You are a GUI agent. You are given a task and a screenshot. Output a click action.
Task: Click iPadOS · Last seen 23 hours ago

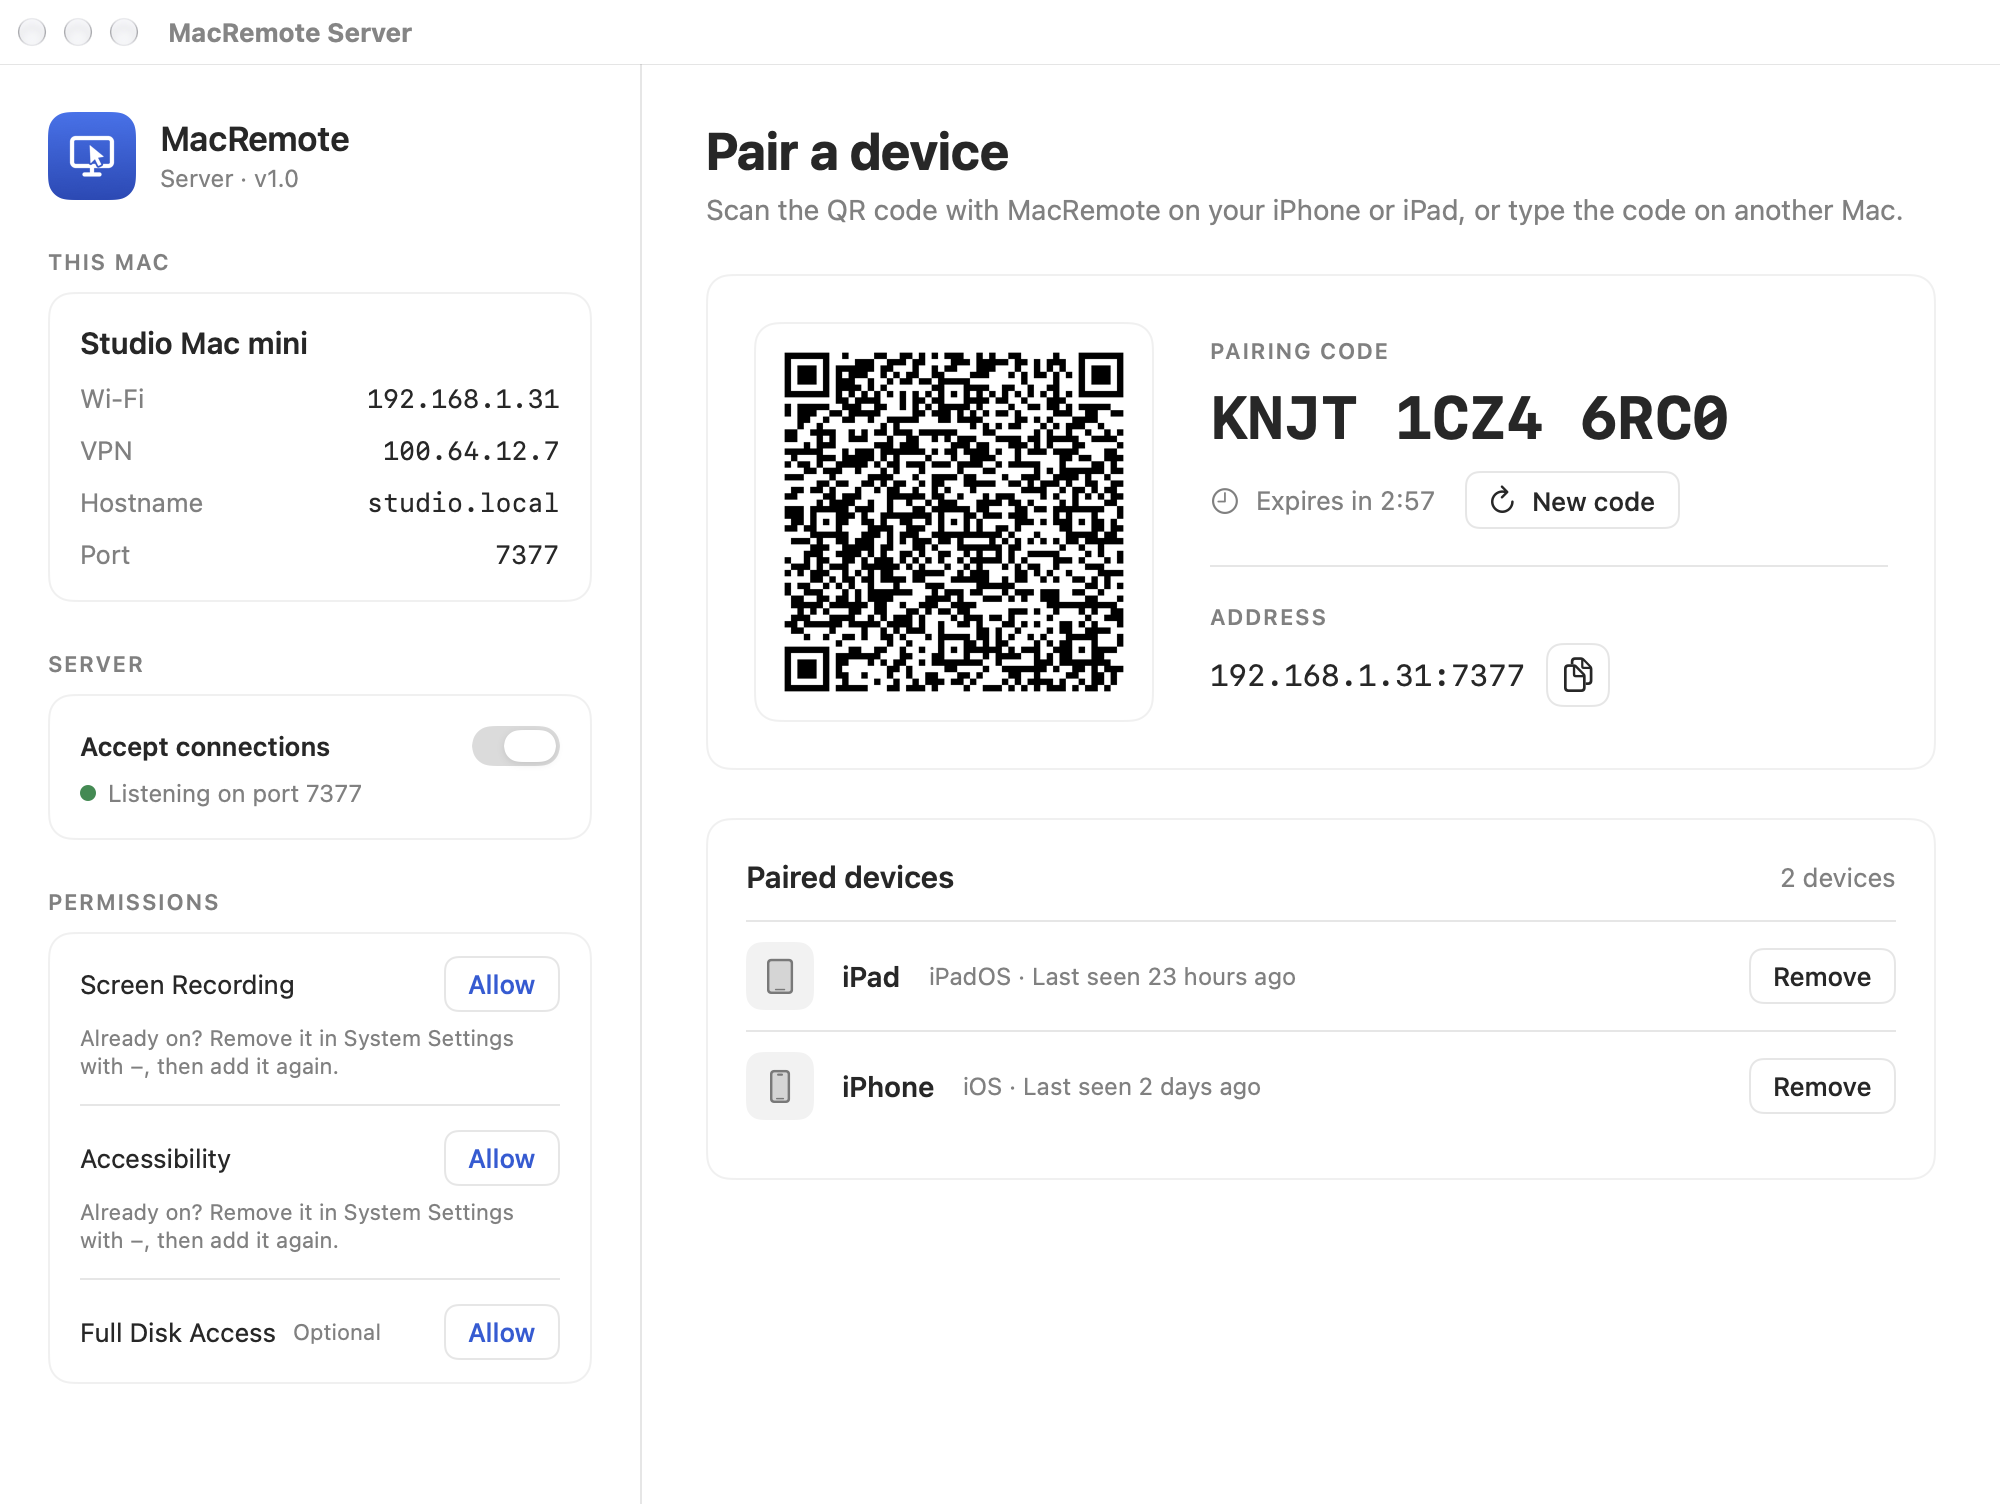click(1112, 977)
